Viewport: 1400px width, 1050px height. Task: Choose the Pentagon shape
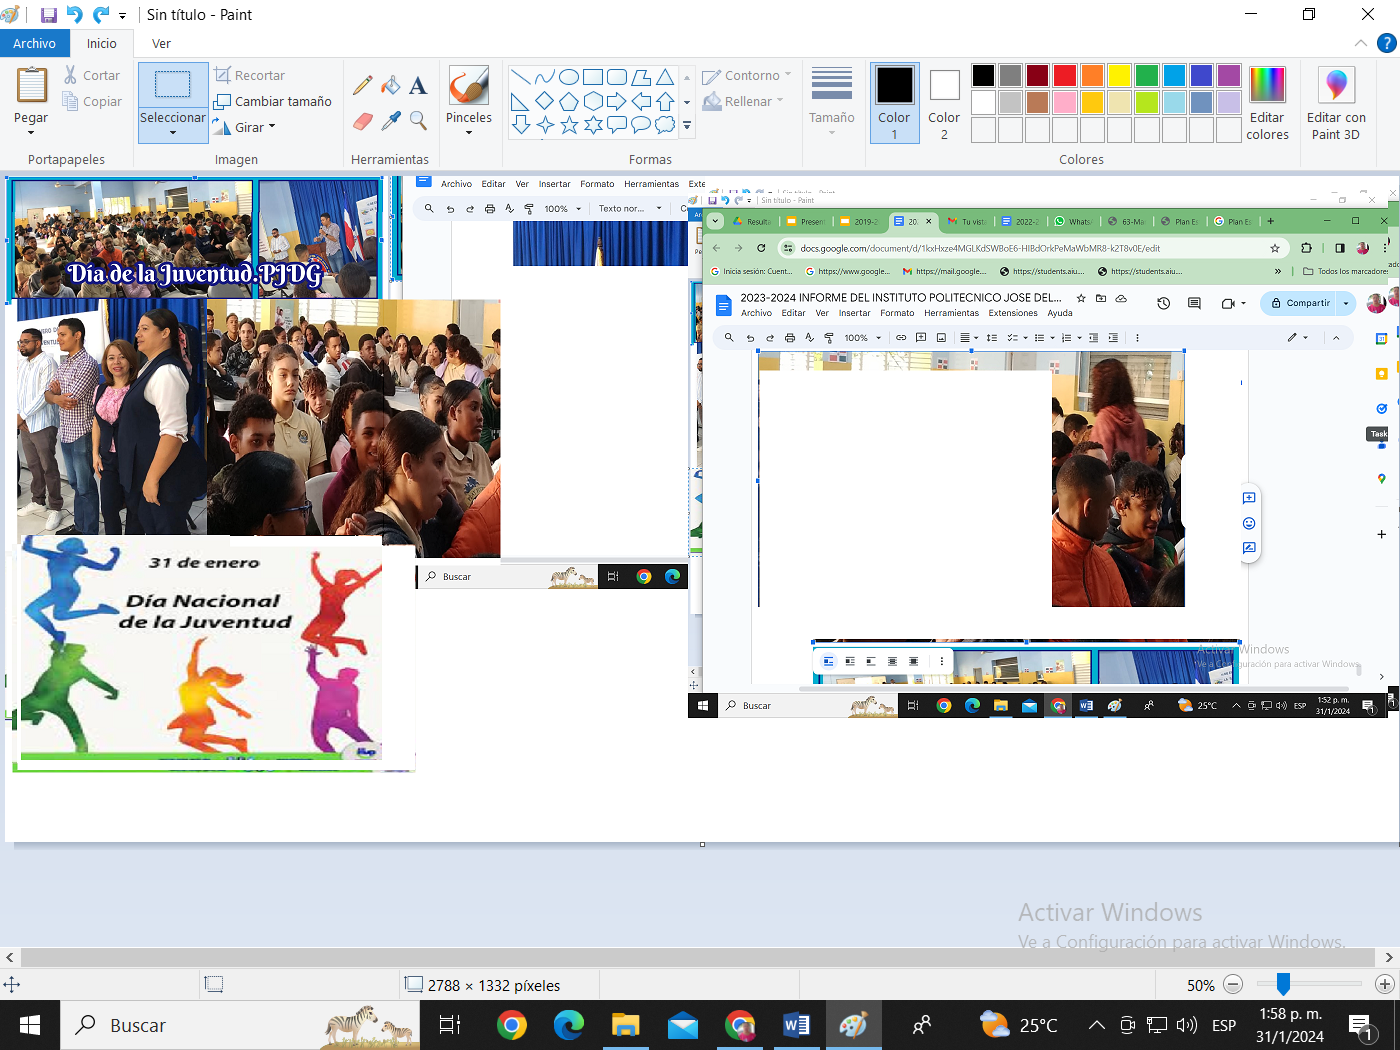(x=568, y=101)
